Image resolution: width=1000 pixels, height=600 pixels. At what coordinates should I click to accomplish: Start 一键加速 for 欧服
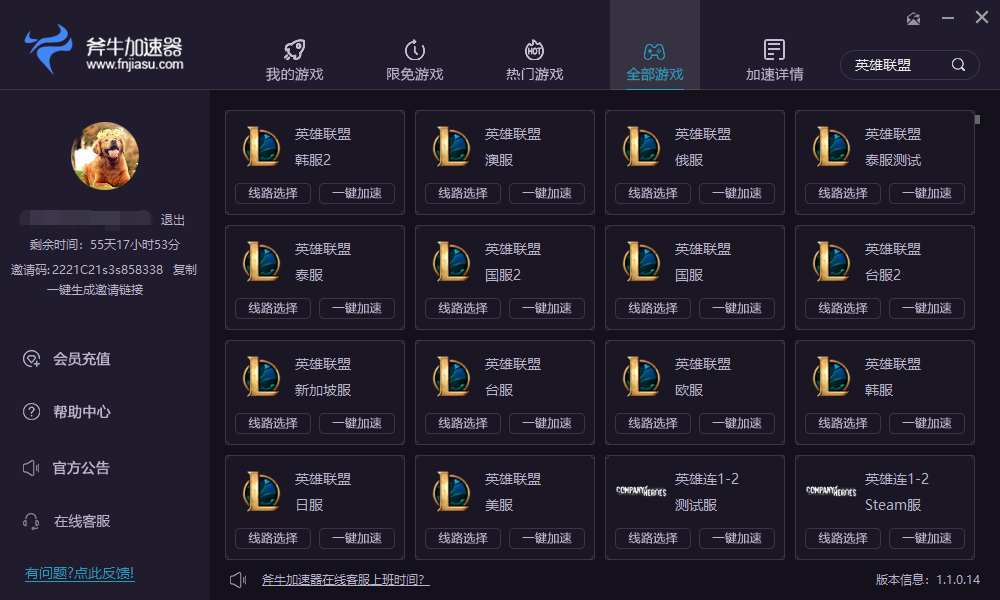737,423
